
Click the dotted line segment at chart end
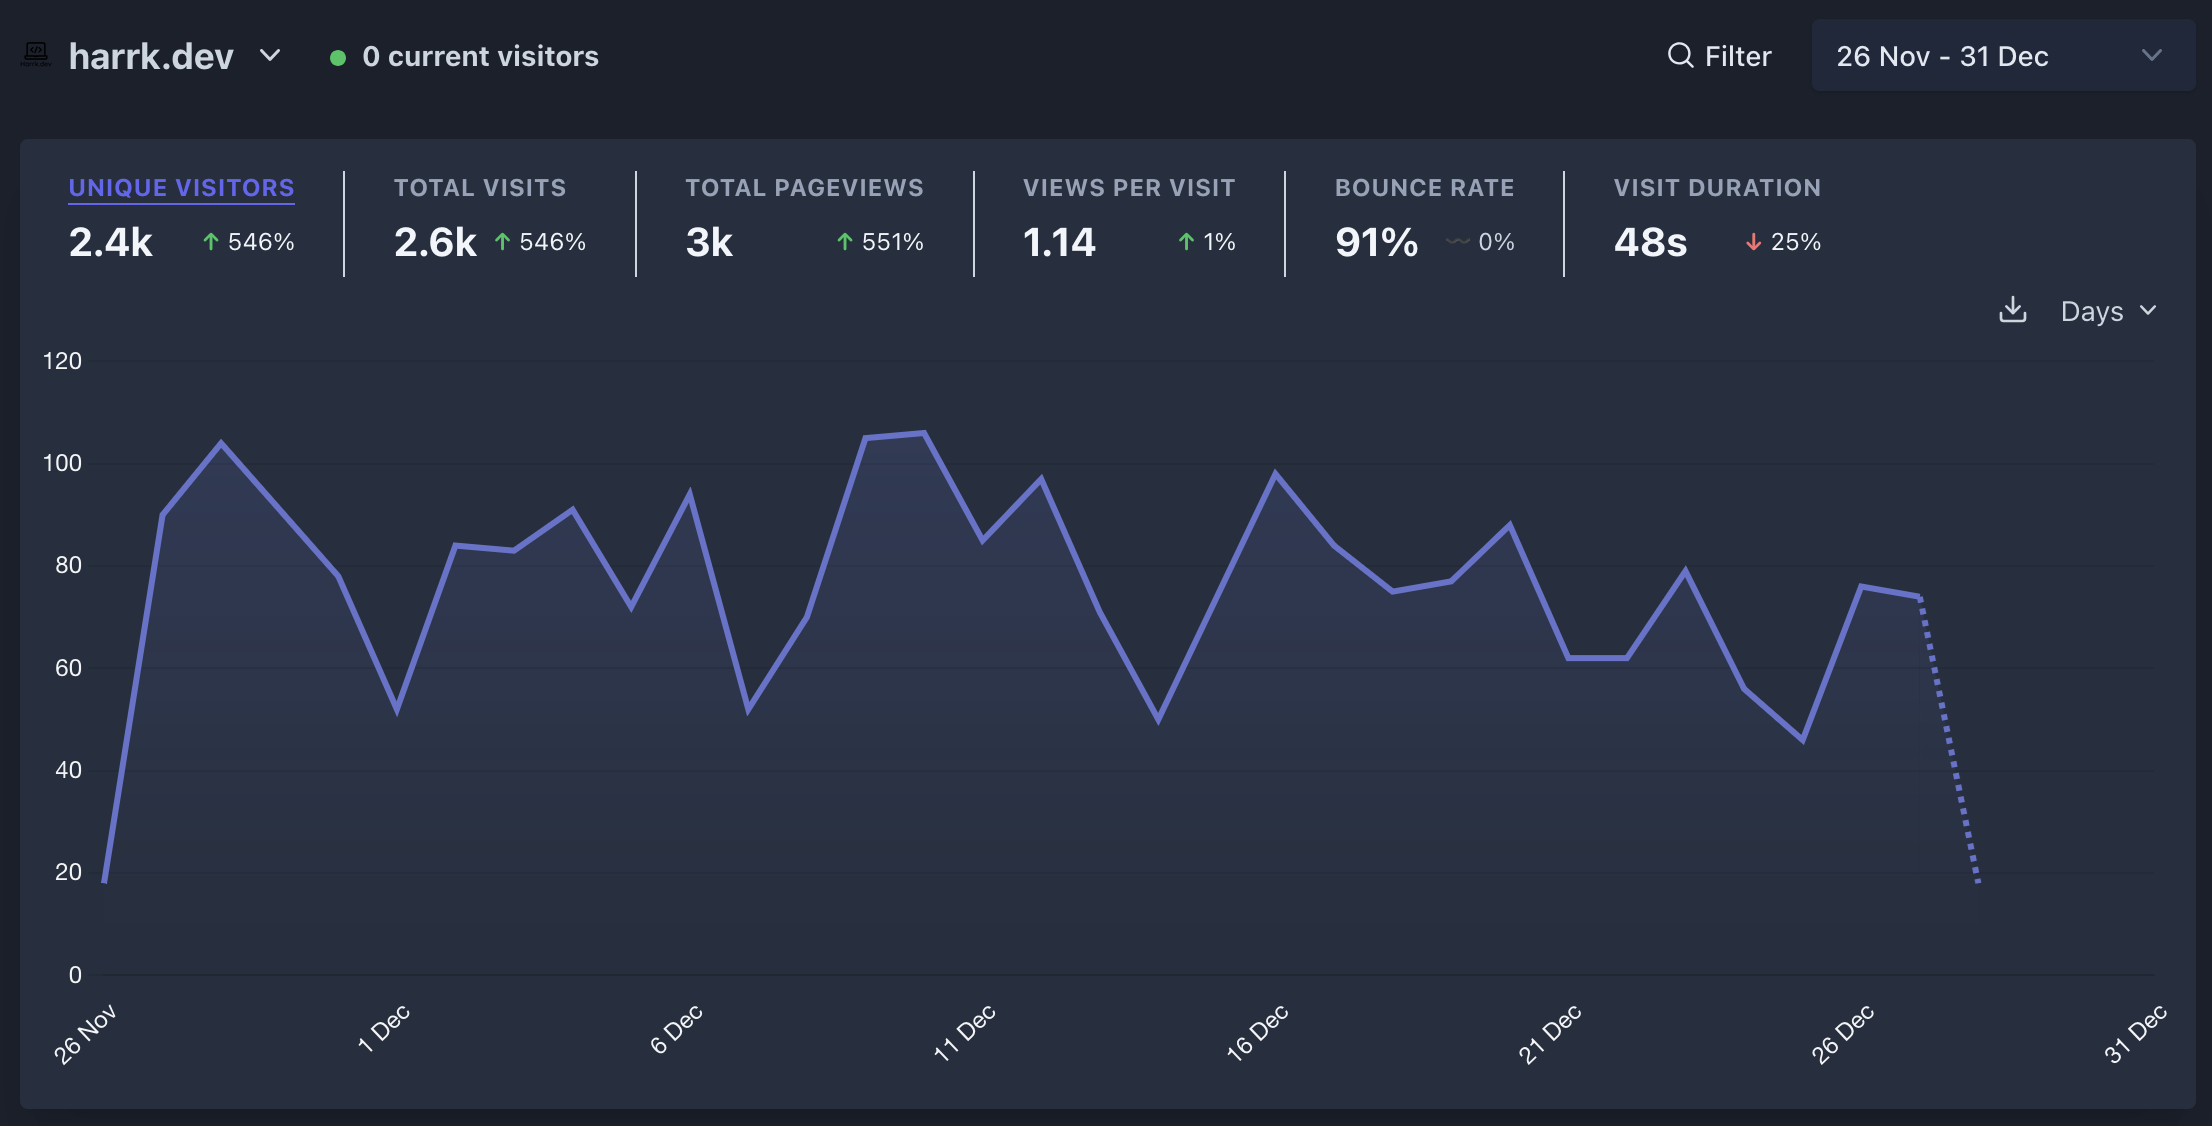(1949, 740)
